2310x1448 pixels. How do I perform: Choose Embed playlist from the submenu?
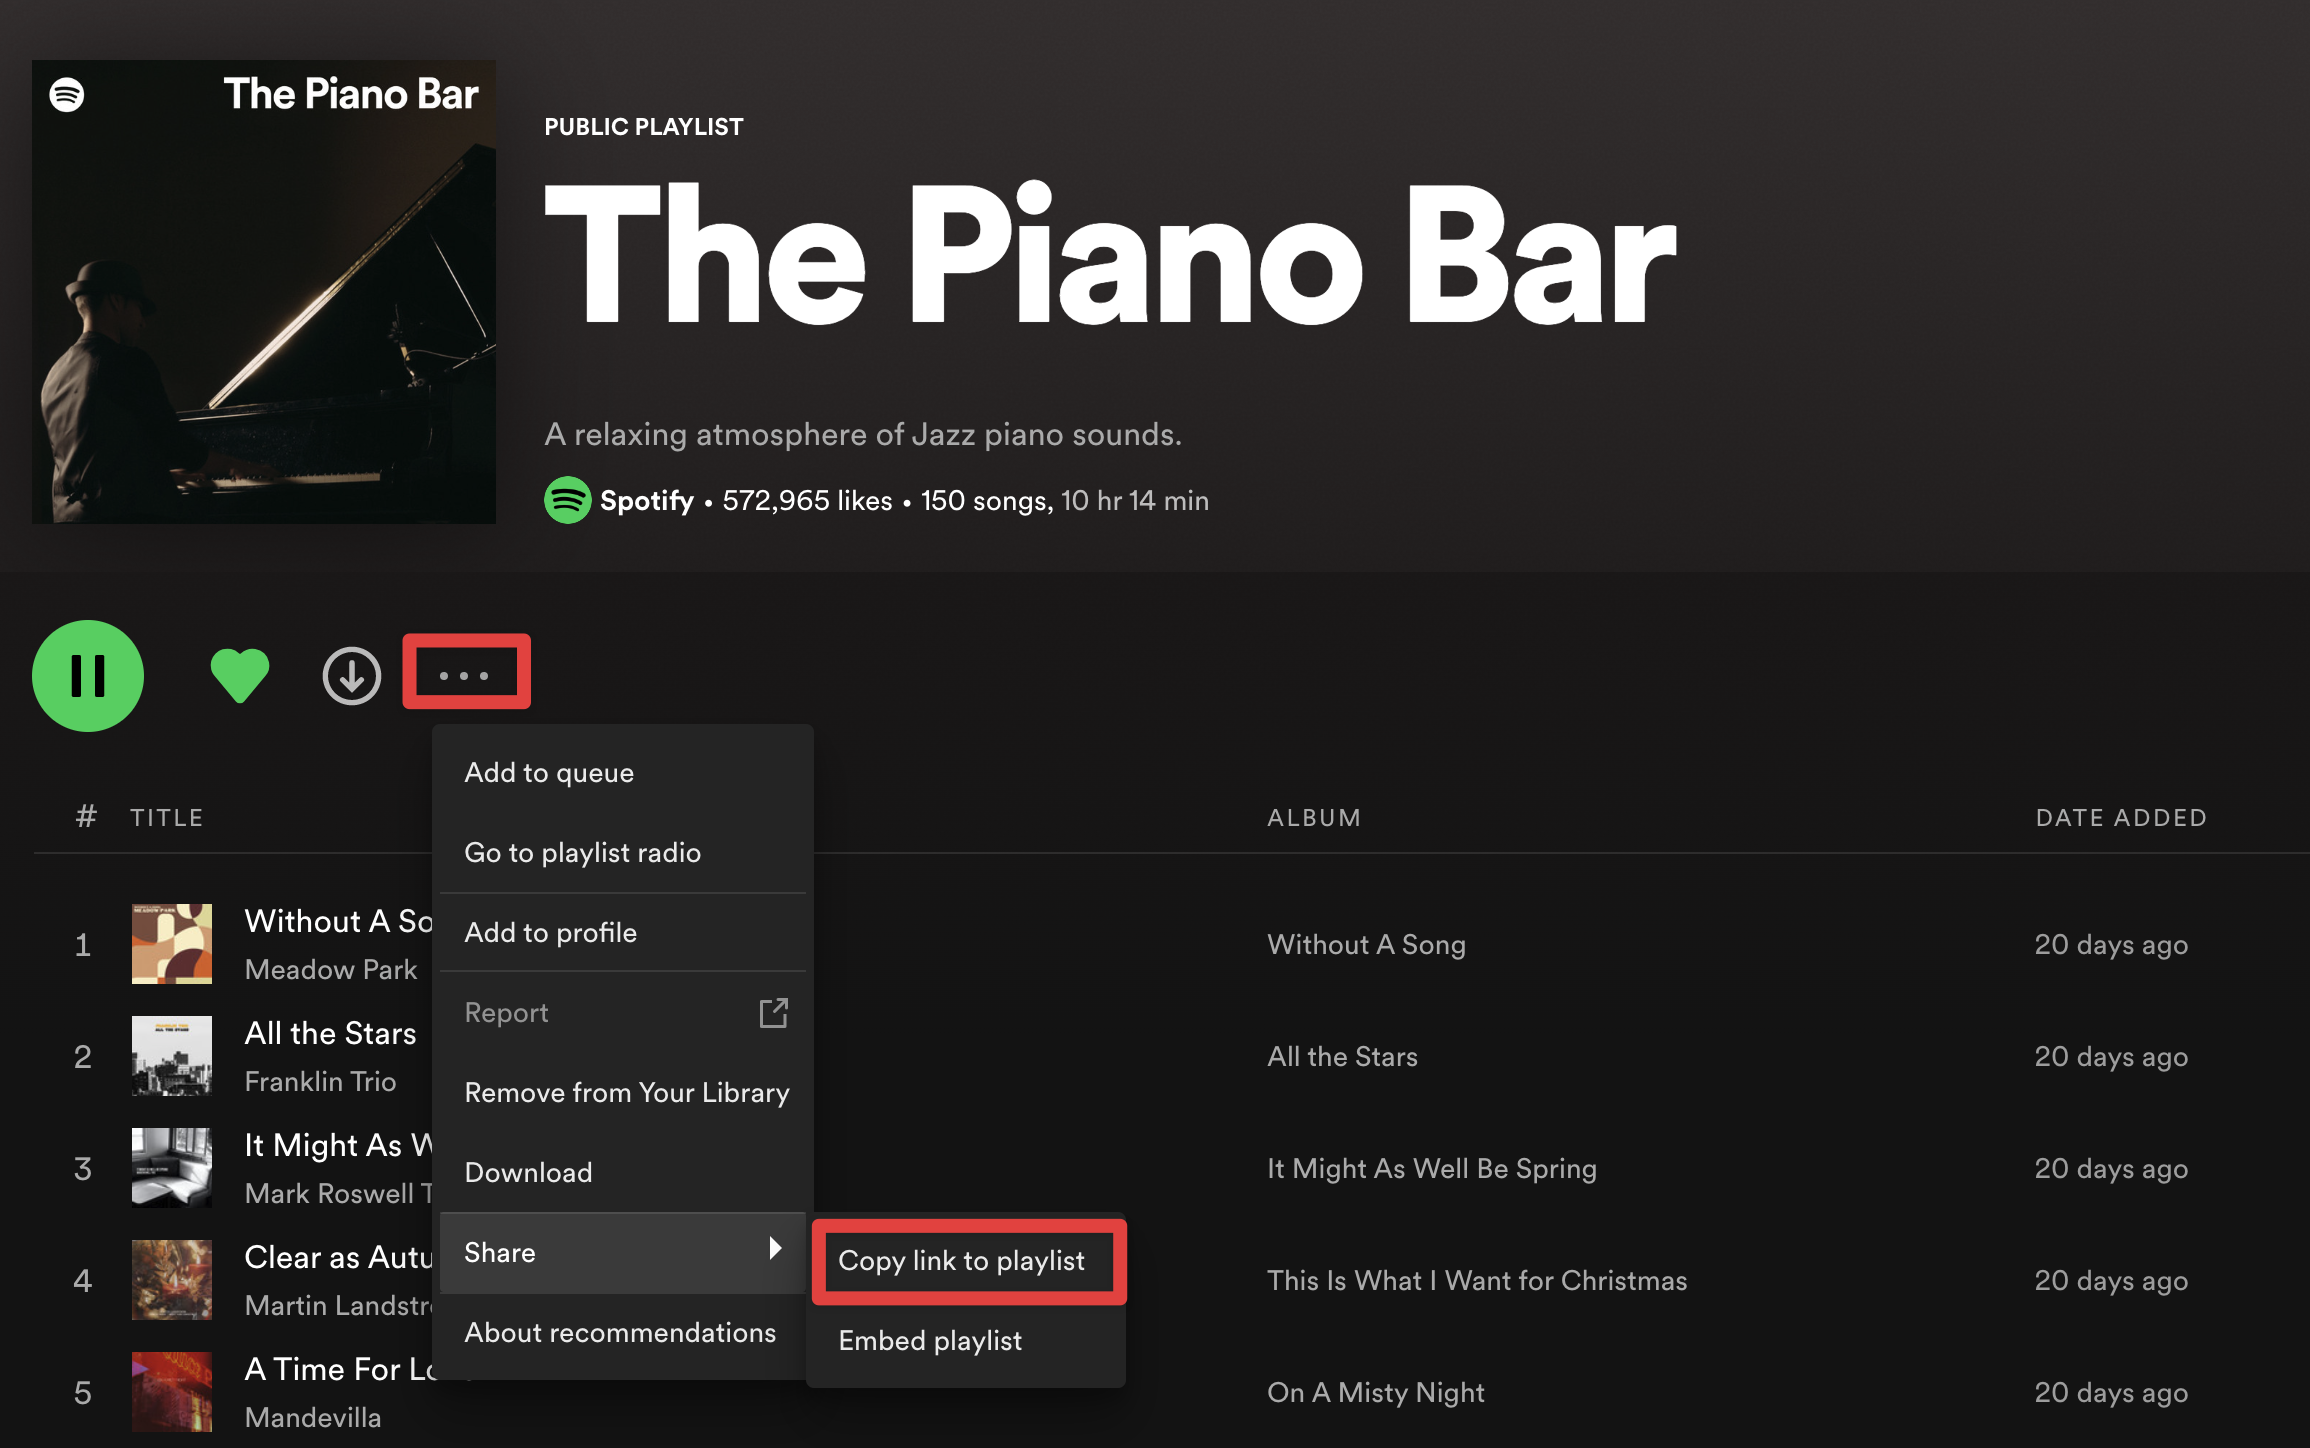pyautogui.click(x=930, y=1340)
